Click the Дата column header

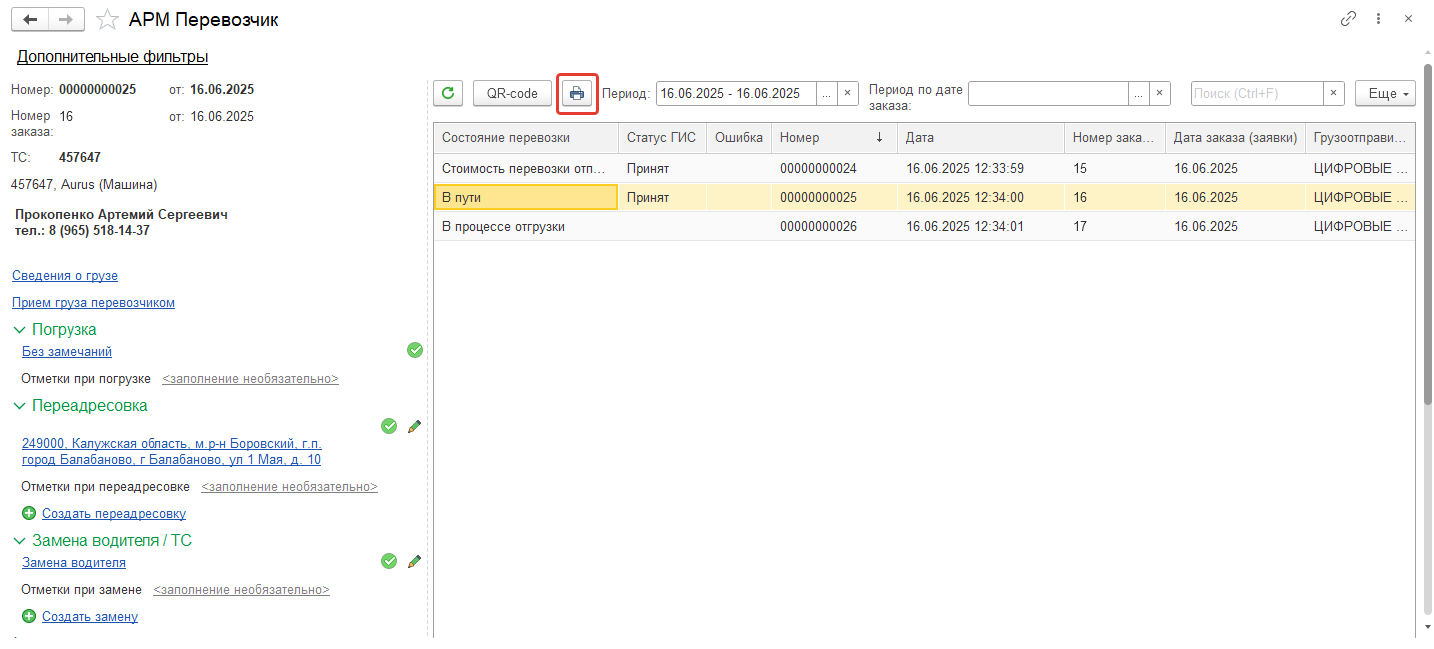point(981,138)
